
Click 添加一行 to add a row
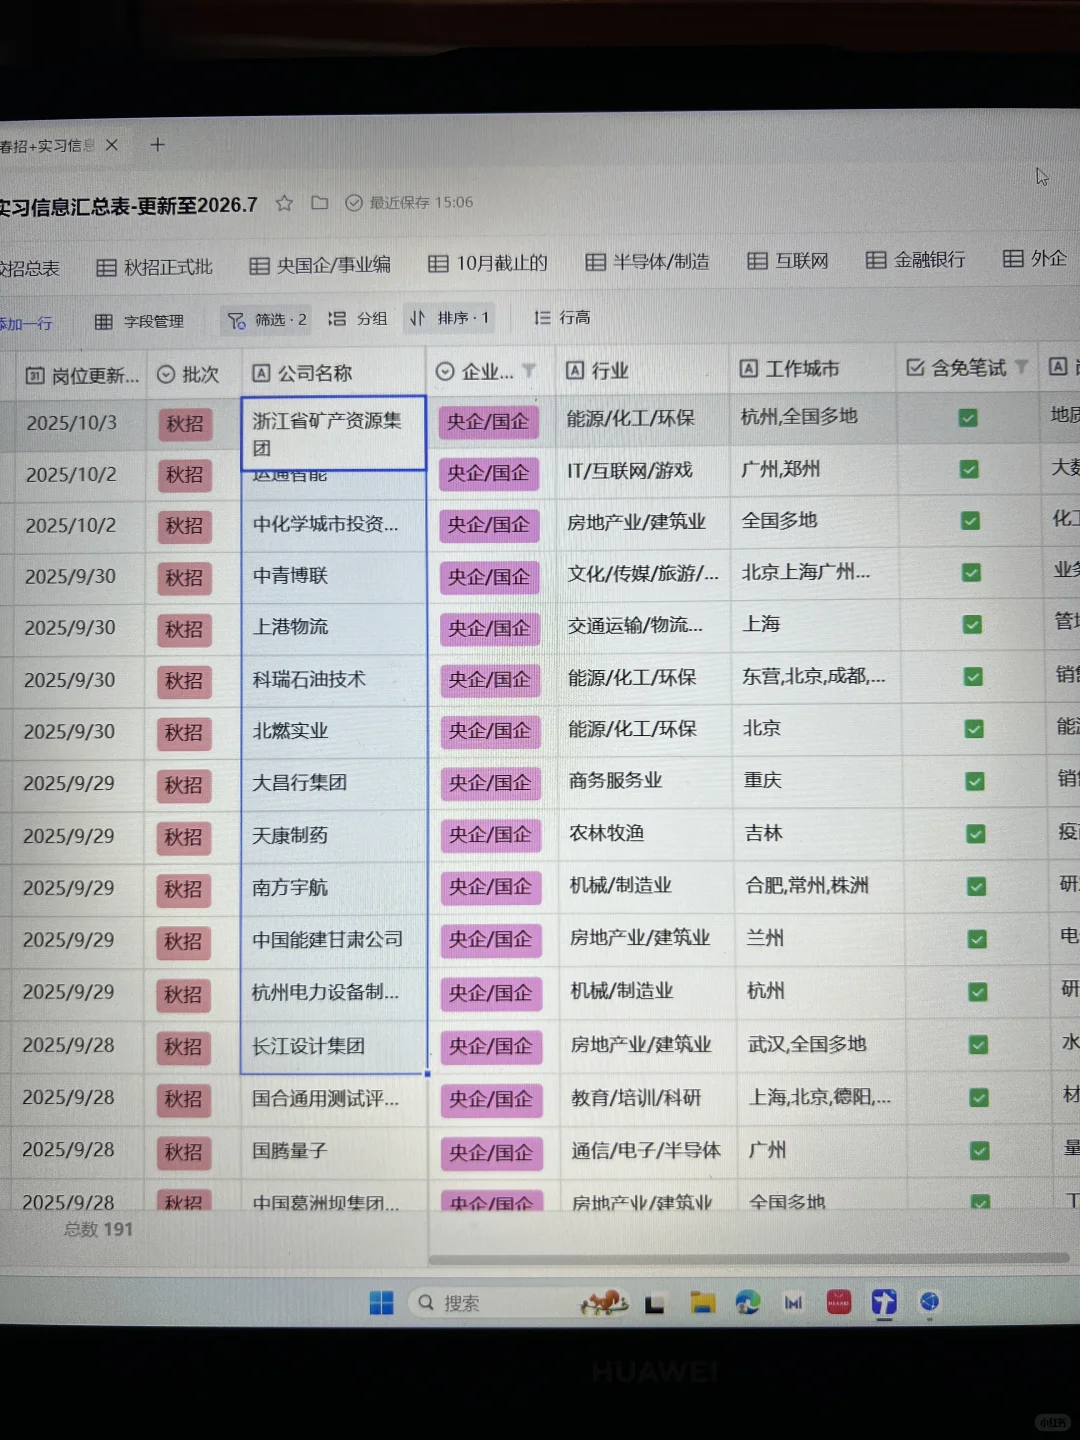pyautogui.click(x=26, y=323)
